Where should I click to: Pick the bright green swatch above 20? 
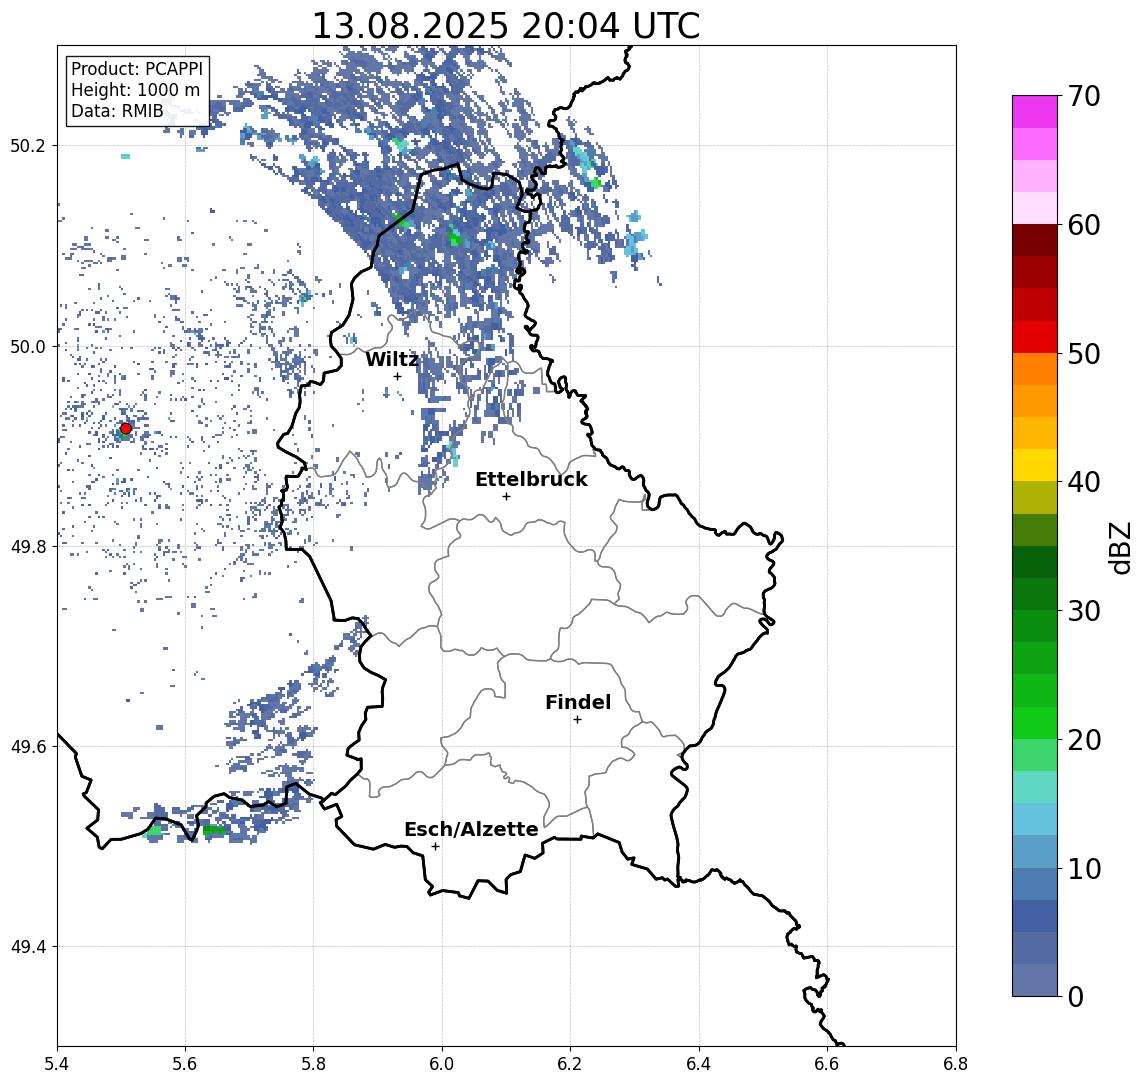click(x=1035, y=722)
